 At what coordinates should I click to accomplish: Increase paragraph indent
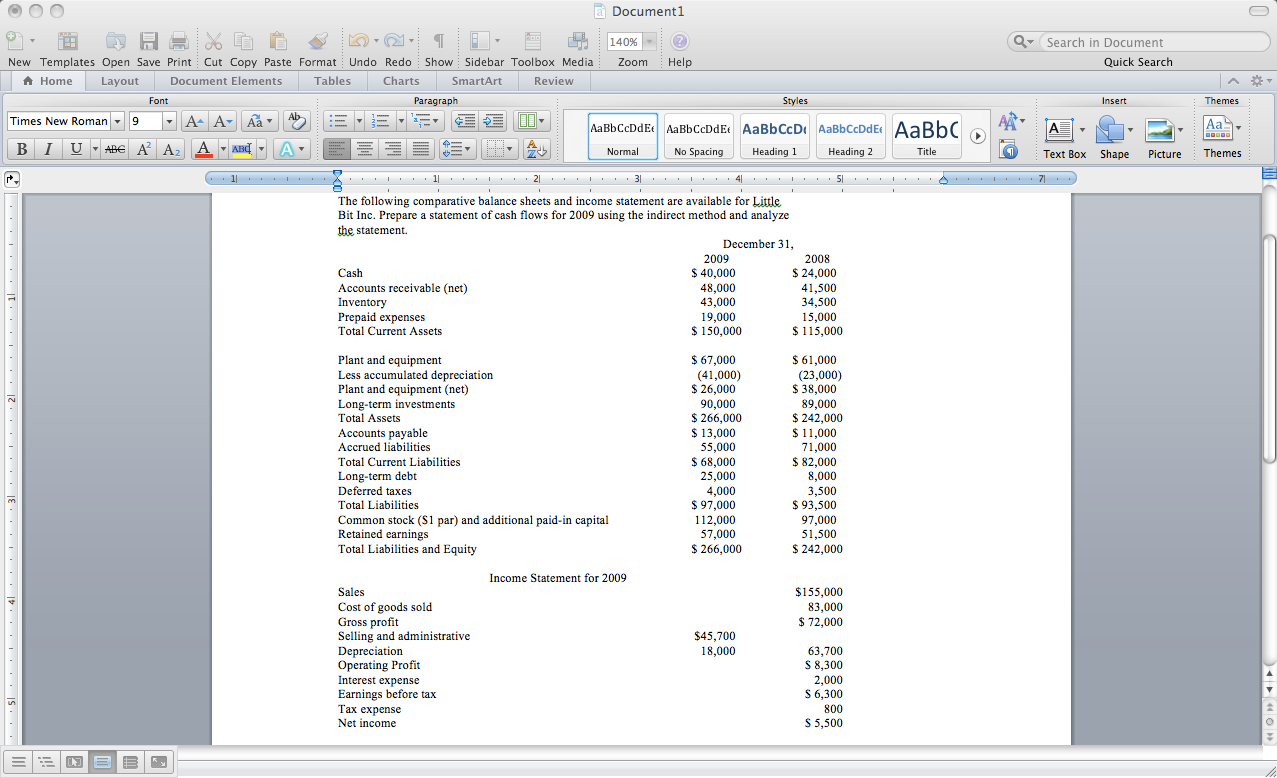pos(493,121)
